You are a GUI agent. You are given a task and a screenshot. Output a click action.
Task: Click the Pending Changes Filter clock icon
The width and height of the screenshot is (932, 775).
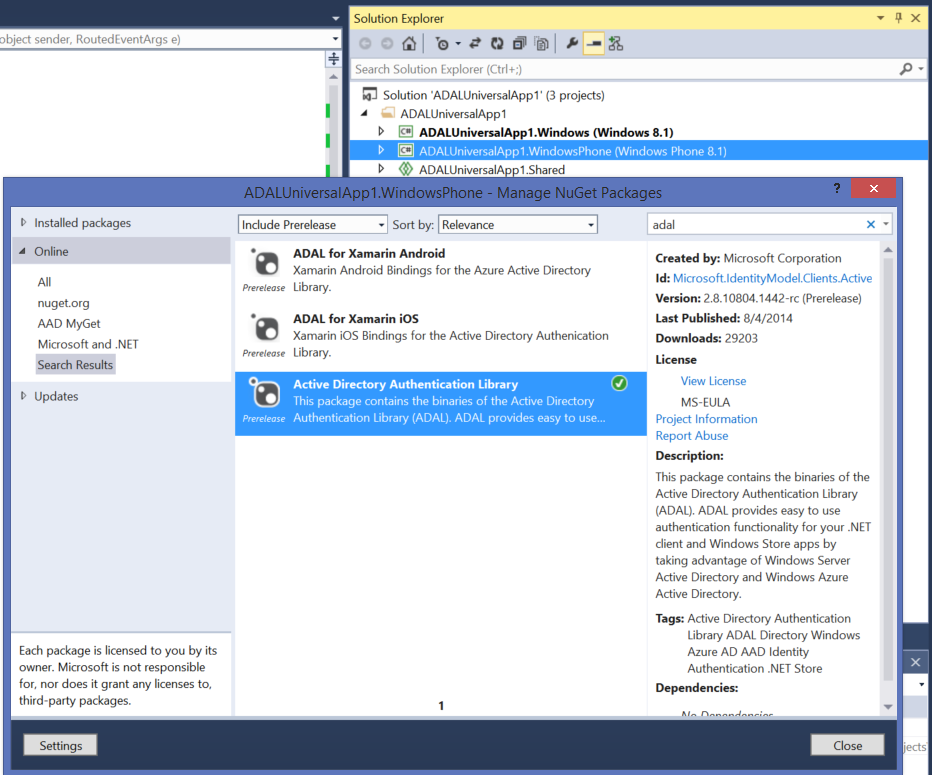tap(442, 43)
